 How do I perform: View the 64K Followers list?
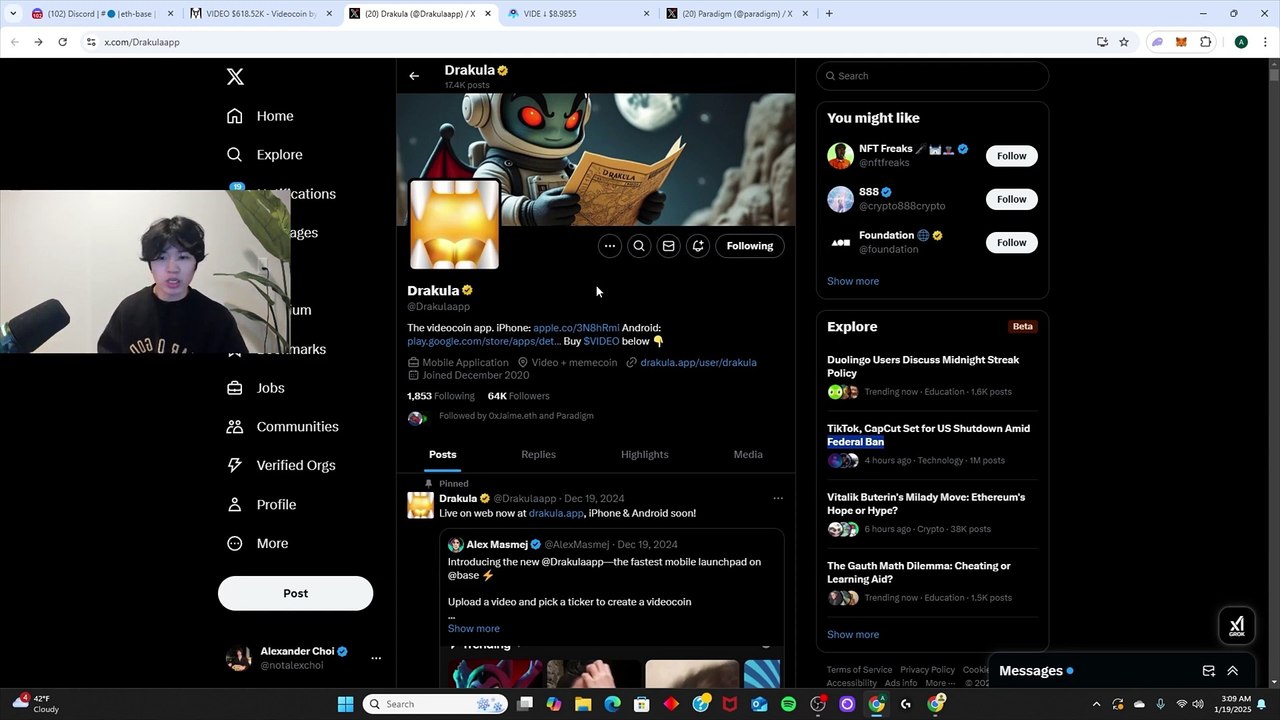pyautogui.click(x=518, y=396)
